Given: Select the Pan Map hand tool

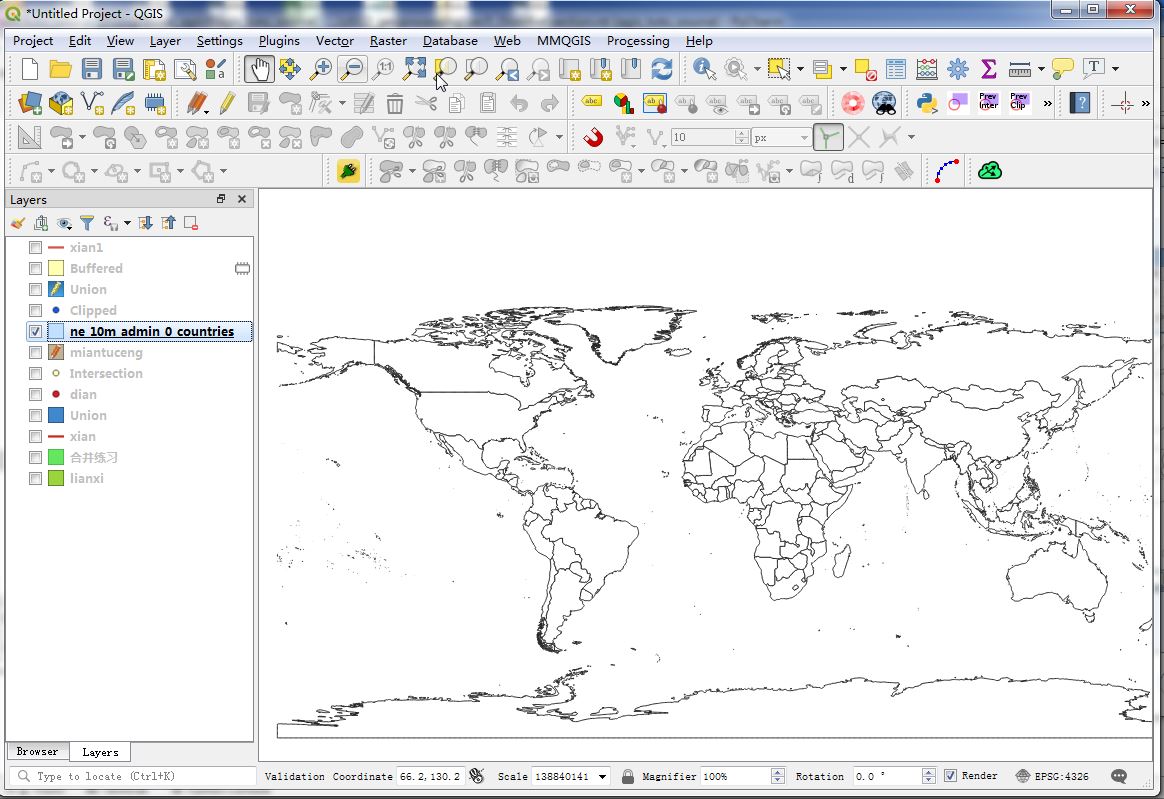Looking at the screenshot, I should (259, 69).
